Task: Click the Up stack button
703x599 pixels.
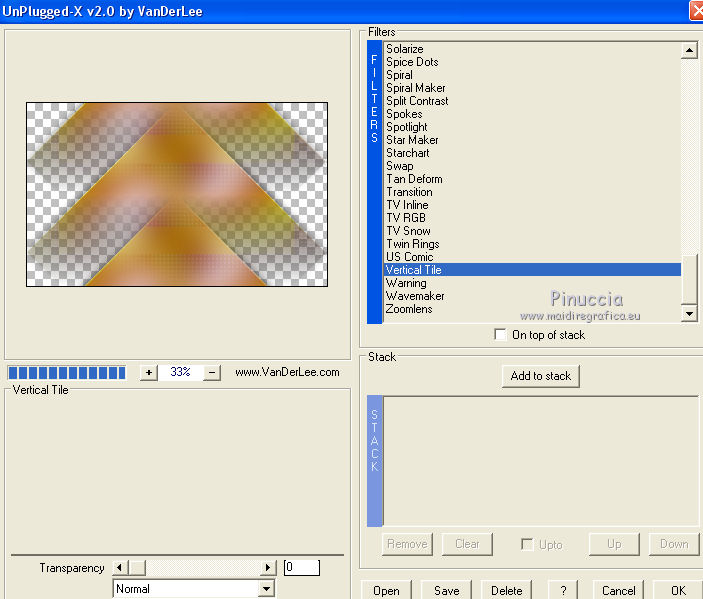Action: click(614, 544)
